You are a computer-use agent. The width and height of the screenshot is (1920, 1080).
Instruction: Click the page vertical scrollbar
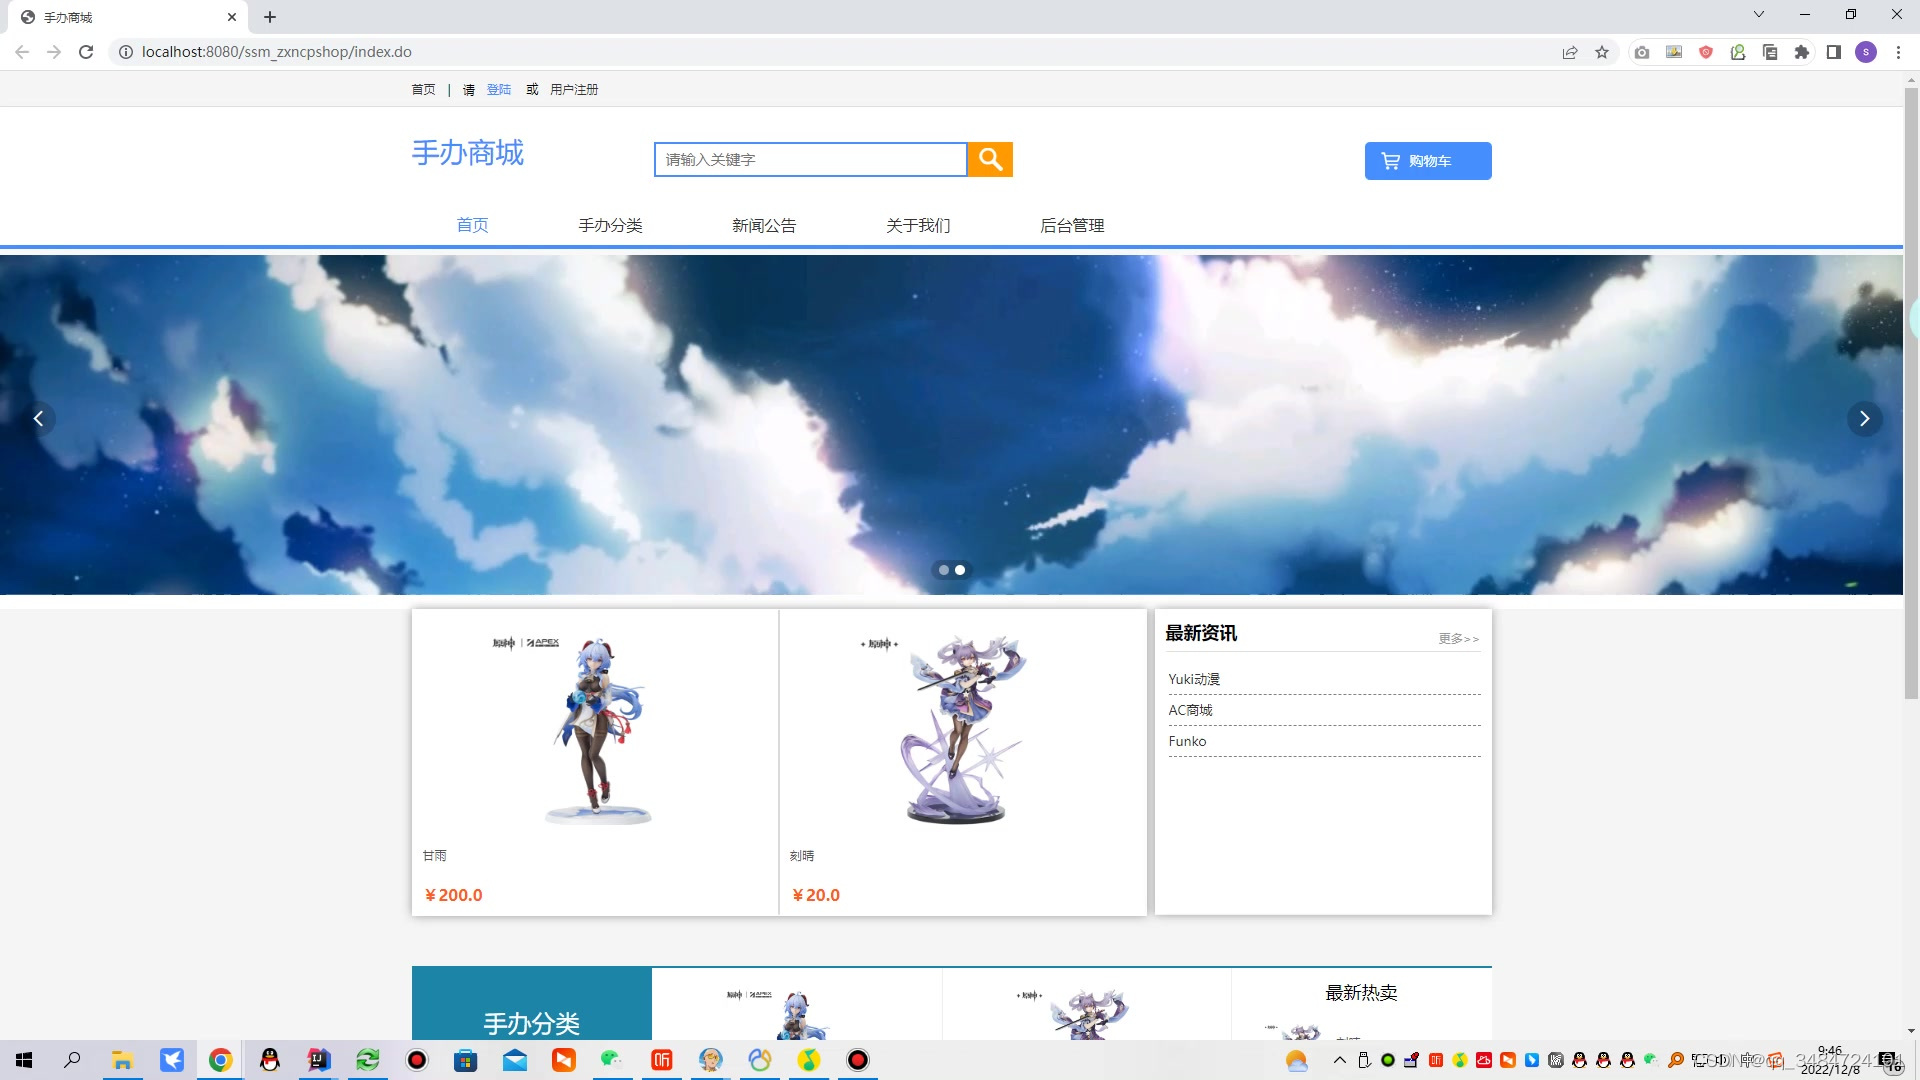click(1911, 395)
